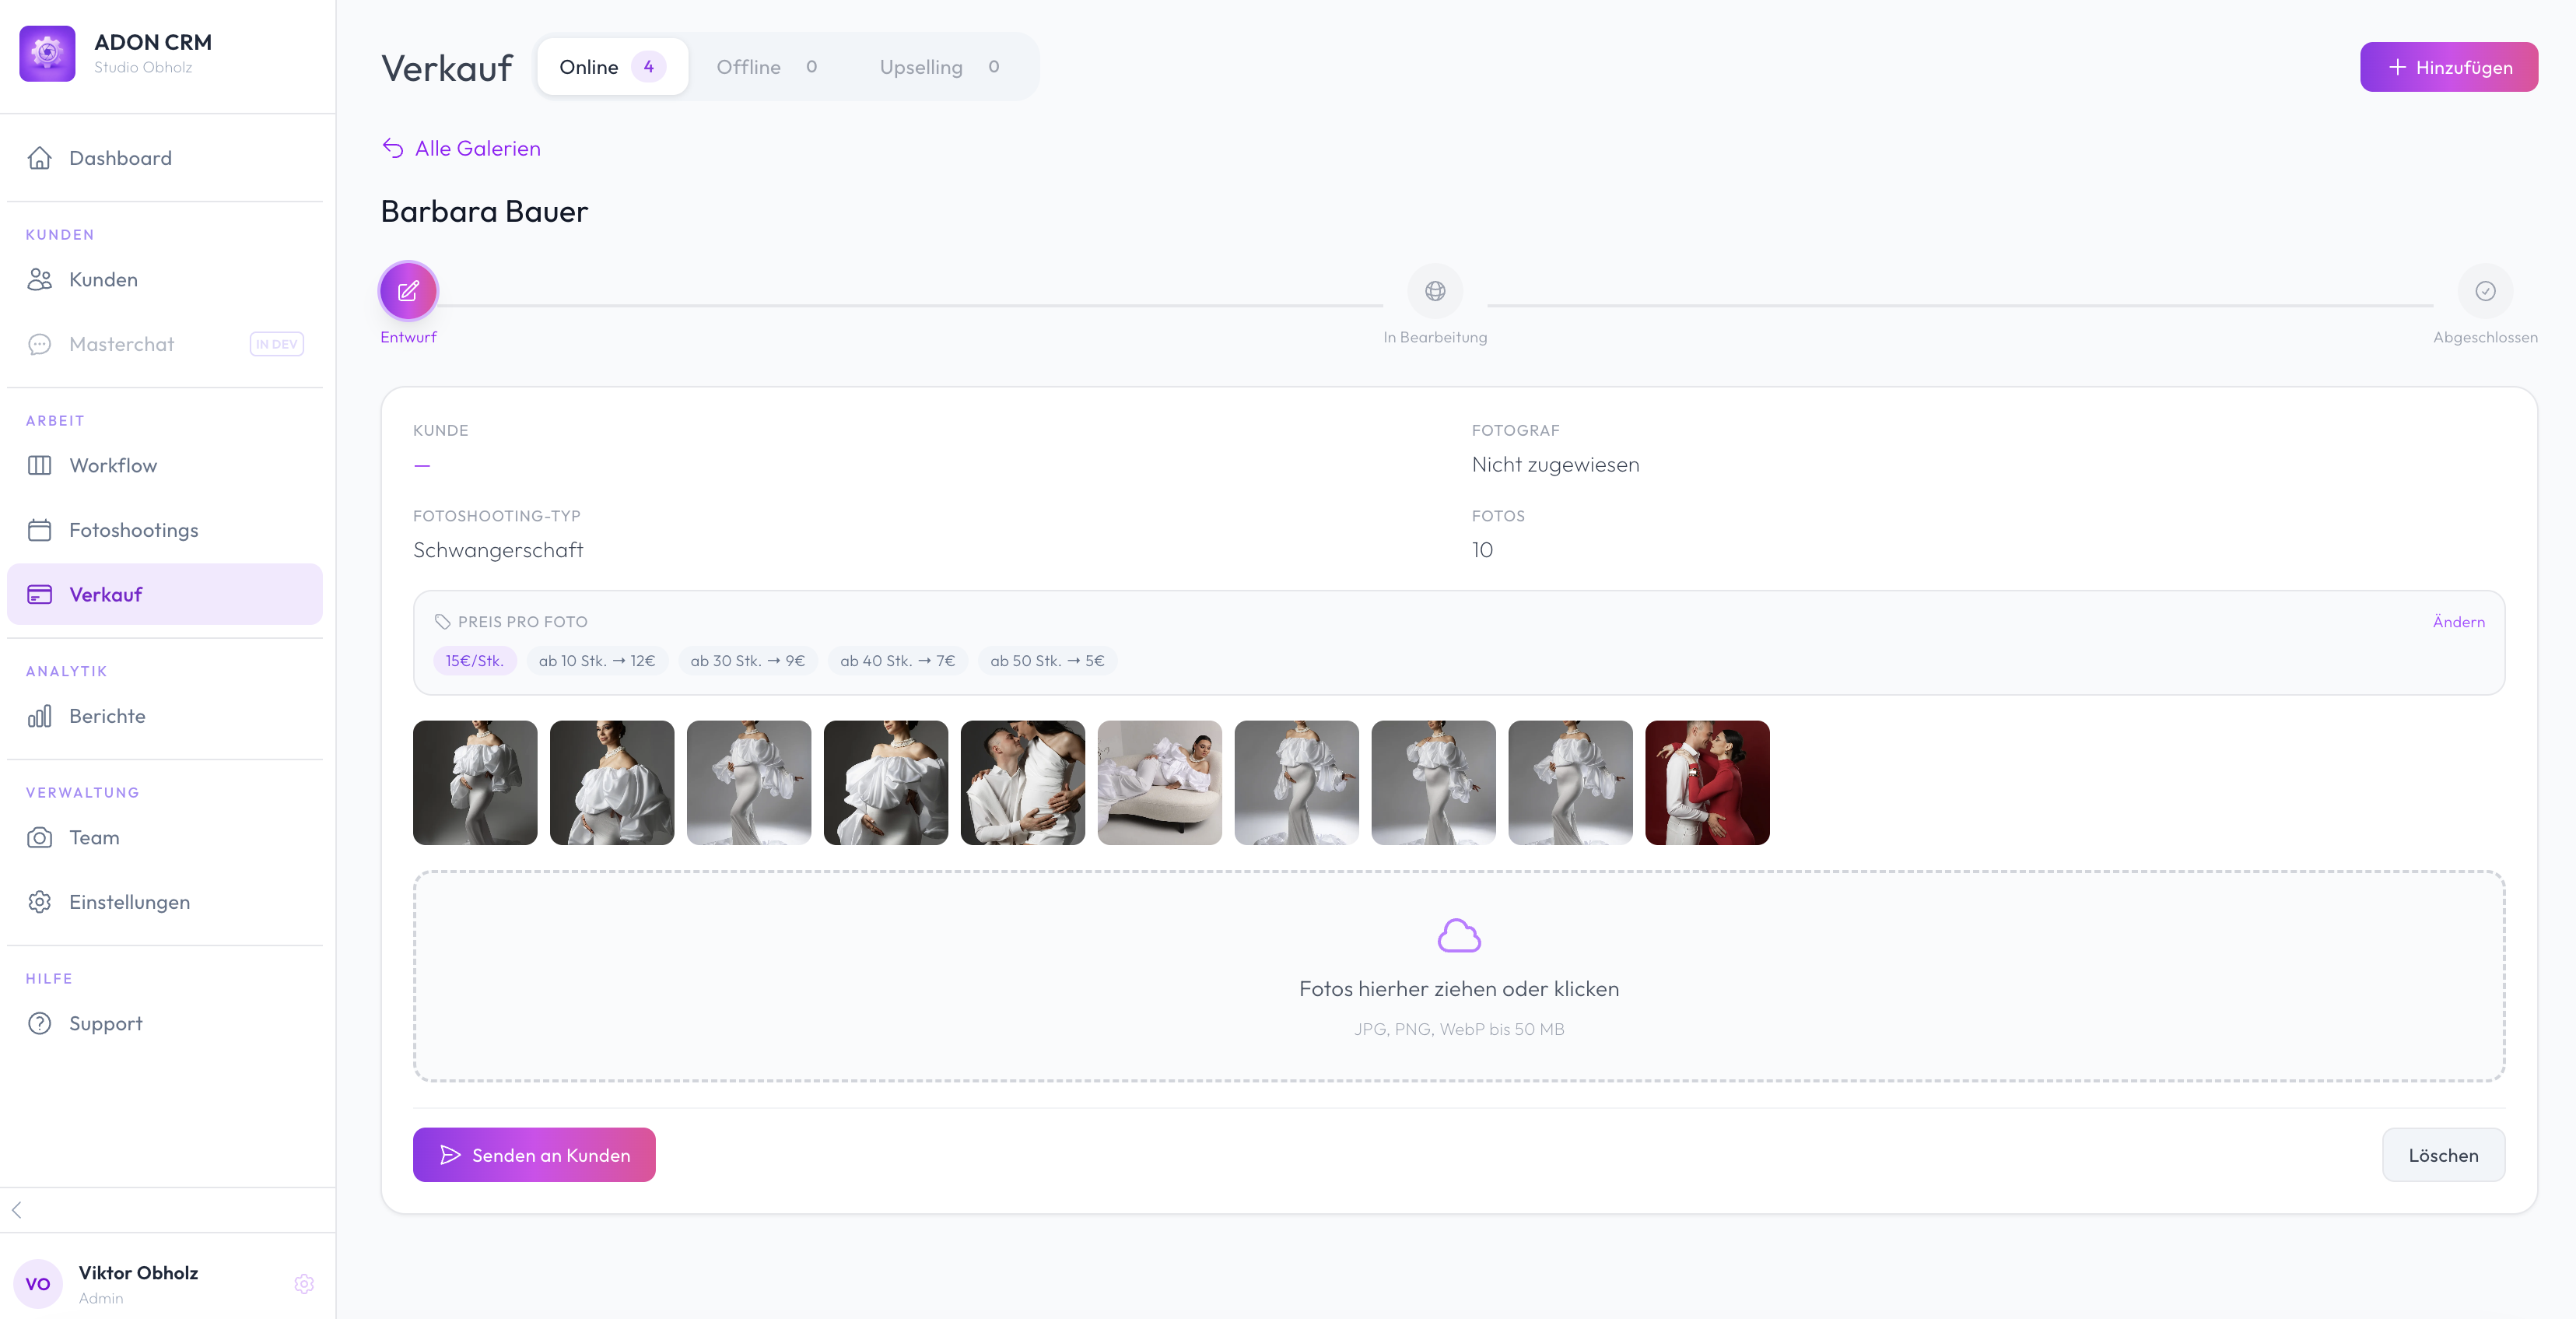The width and height of the screenshot is (2576, 1319).
Task: Select the Kunden people icon in sidebar
Action: [x=40, y=279]
